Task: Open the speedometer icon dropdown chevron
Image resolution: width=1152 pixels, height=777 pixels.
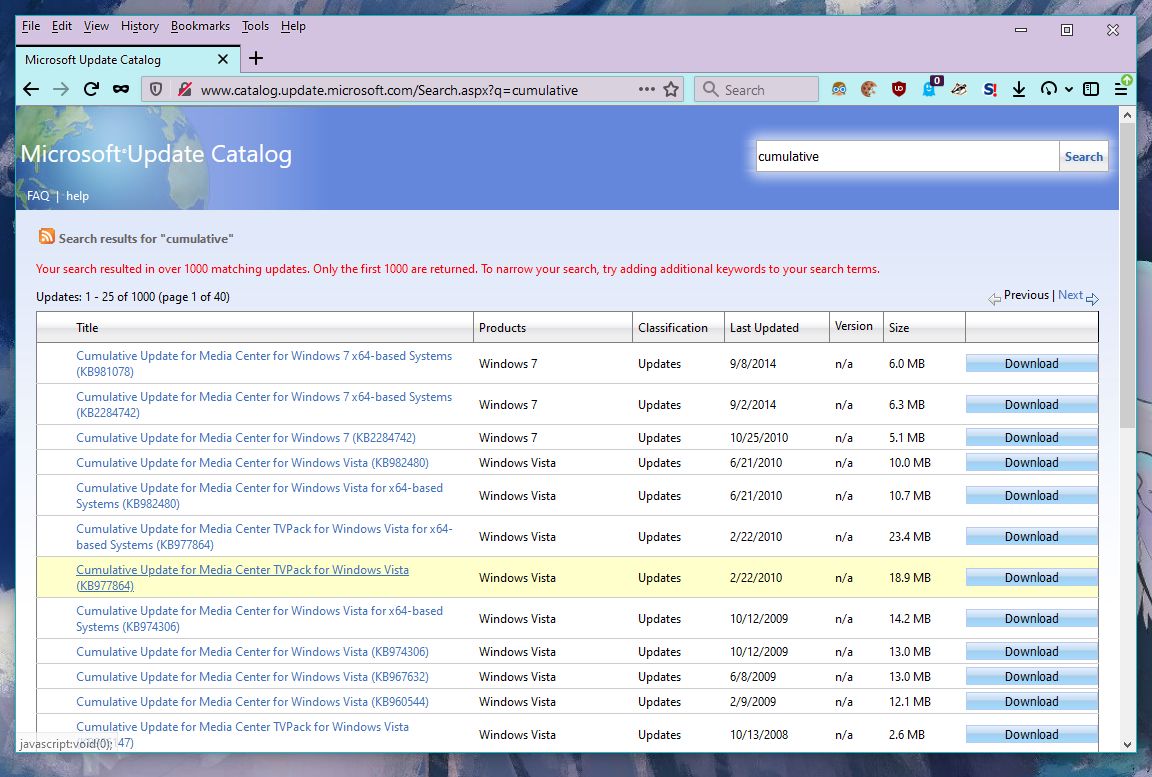Action: tap(1068, 89)
